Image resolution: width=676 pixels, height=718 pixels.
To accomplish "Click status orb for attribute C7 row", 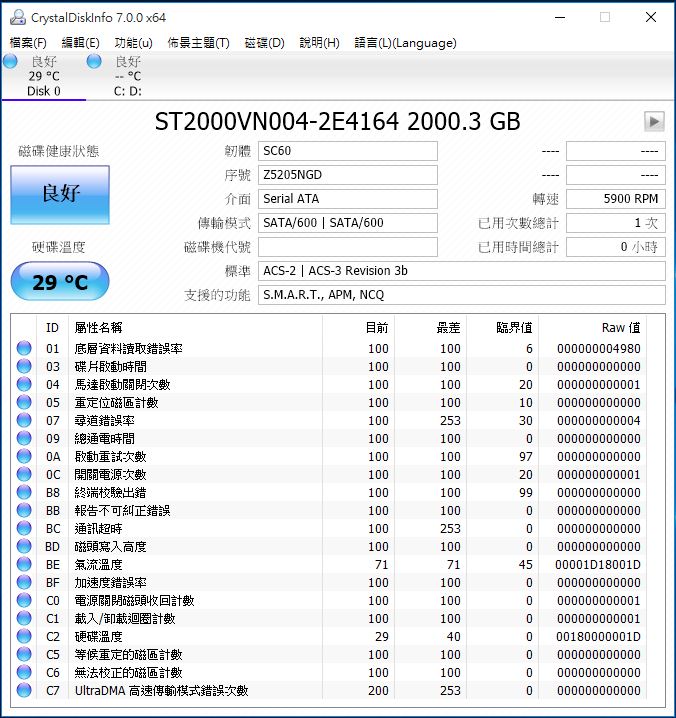I will click(24, 690).
